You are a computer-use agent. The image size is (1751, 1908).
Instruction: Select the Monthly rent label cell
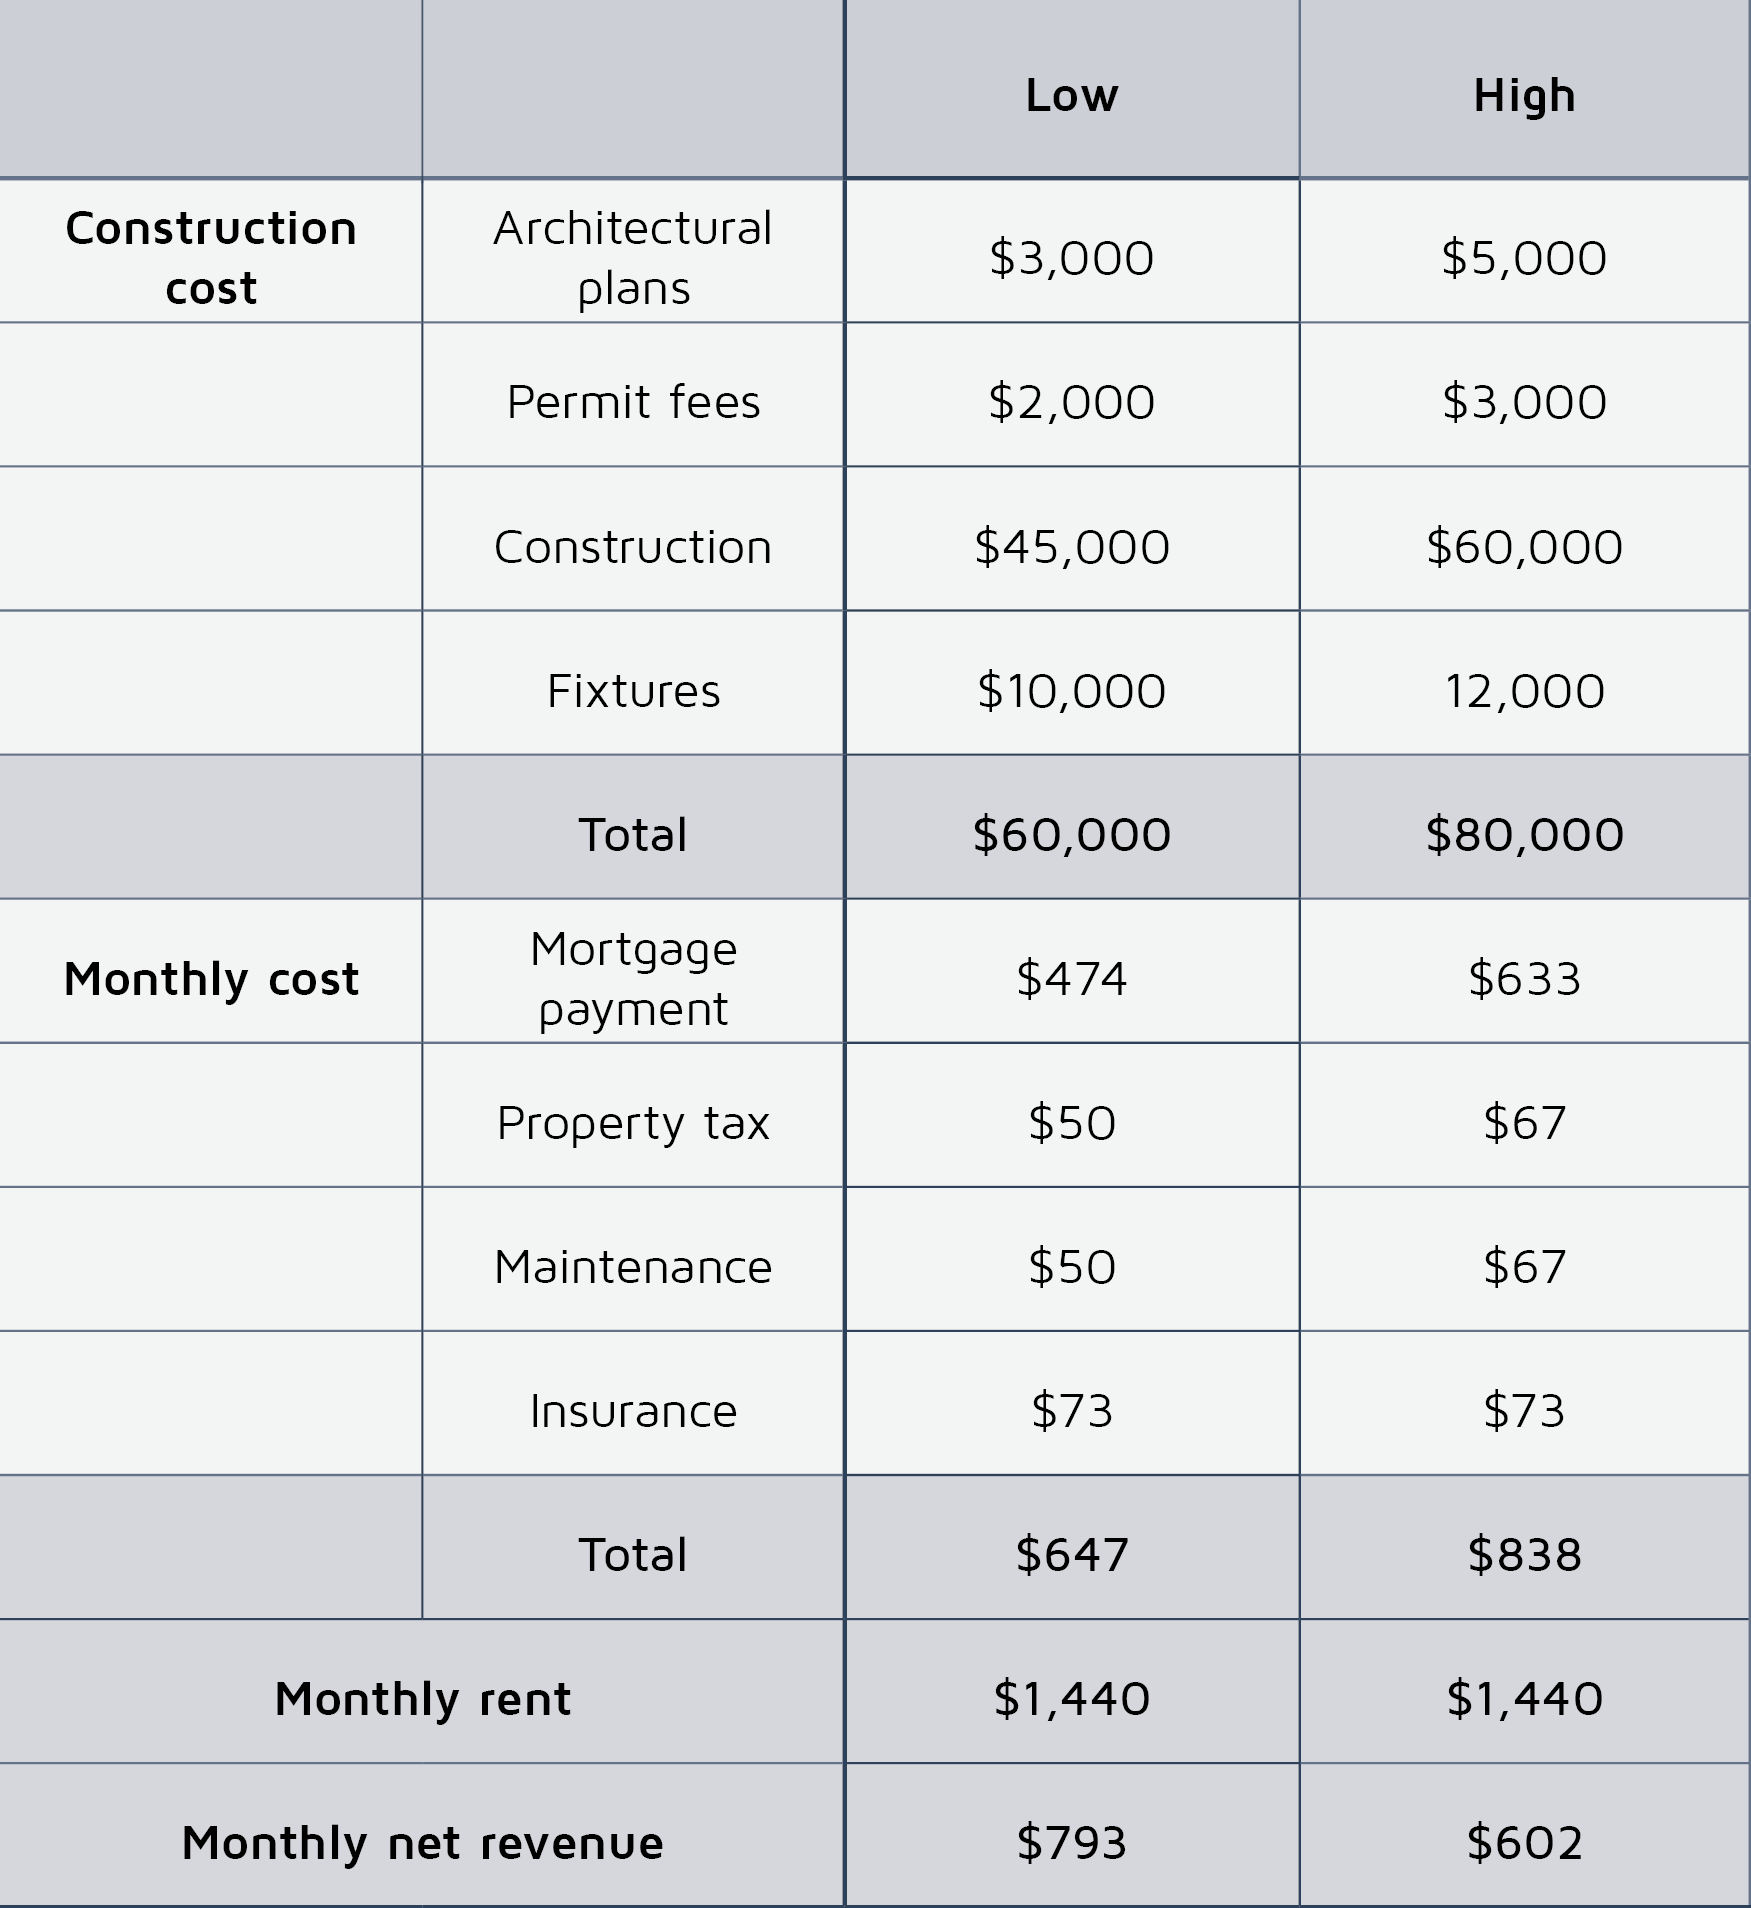pyautogui.click(x=422, y=1699)
